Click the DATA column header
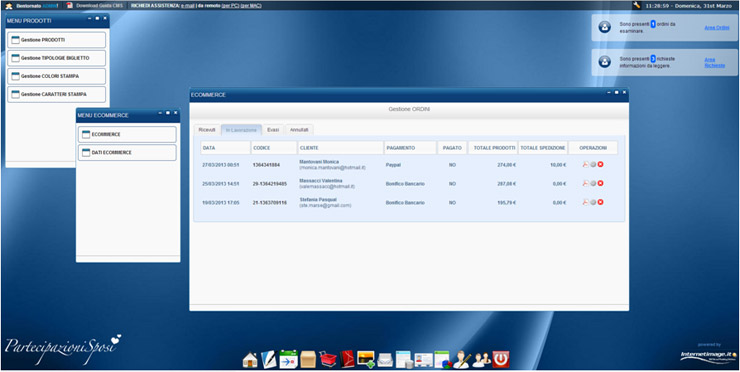 point(226,148)
